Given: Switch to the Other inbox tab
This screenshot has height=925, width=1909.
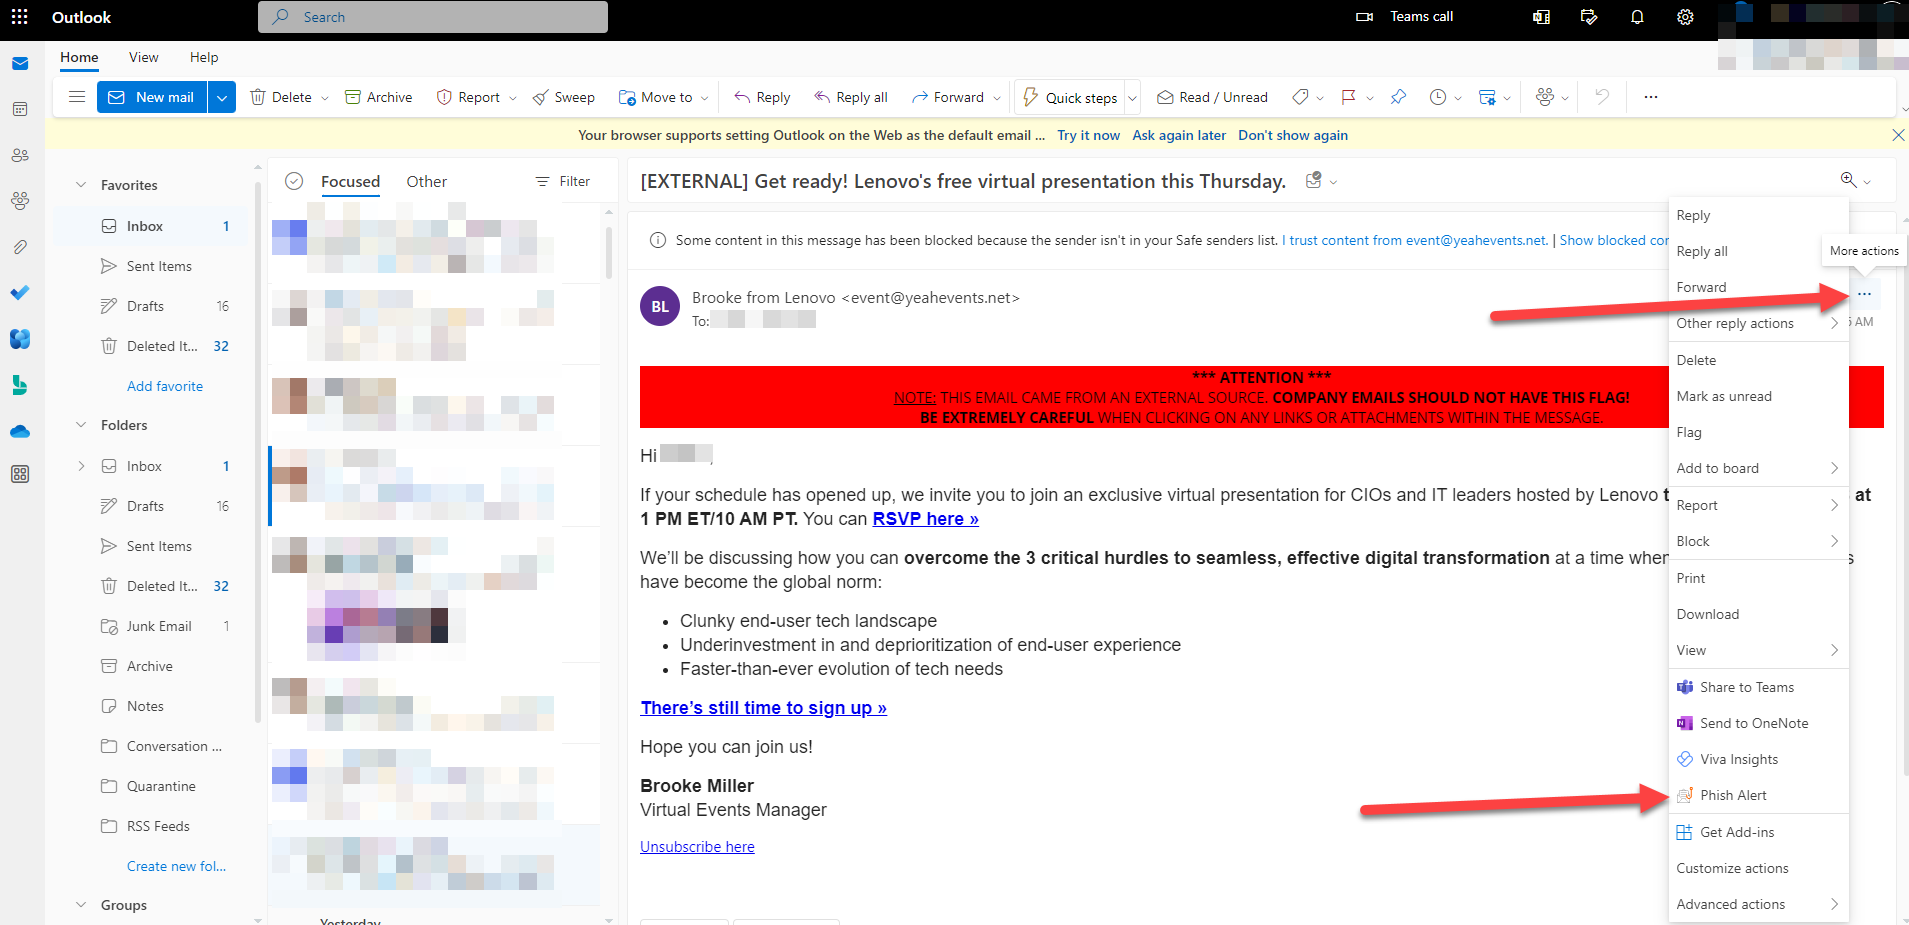Looking at the screenshot, I should coord(426,181).
